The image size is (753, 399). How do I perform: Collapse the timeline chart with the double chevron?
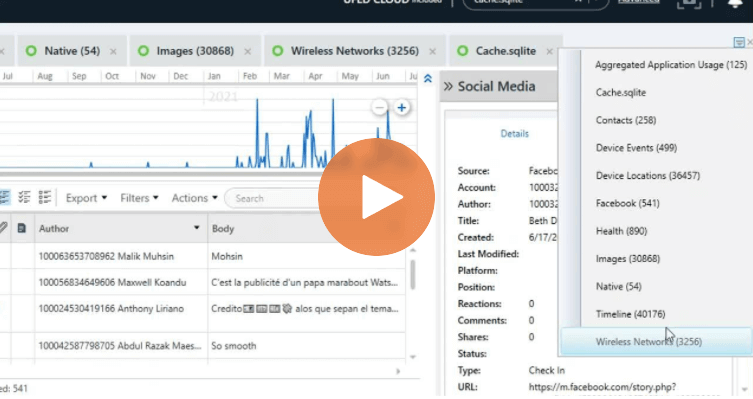[427, 78]
